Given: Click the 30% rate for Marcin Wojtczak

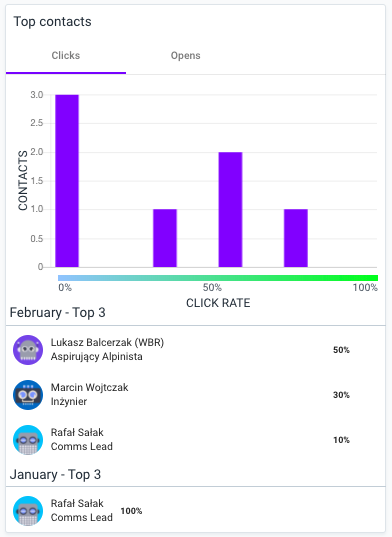Looking at the screenshot, I should [341, 395].
